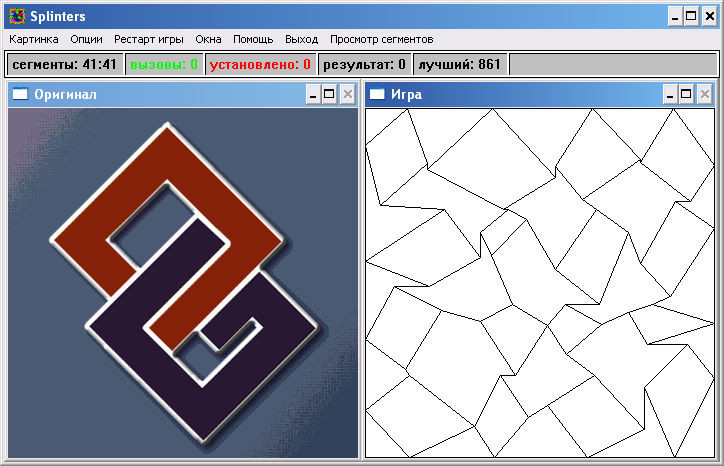
Task: Click the сегменты counter in status bar
Action: pos(64,65)
